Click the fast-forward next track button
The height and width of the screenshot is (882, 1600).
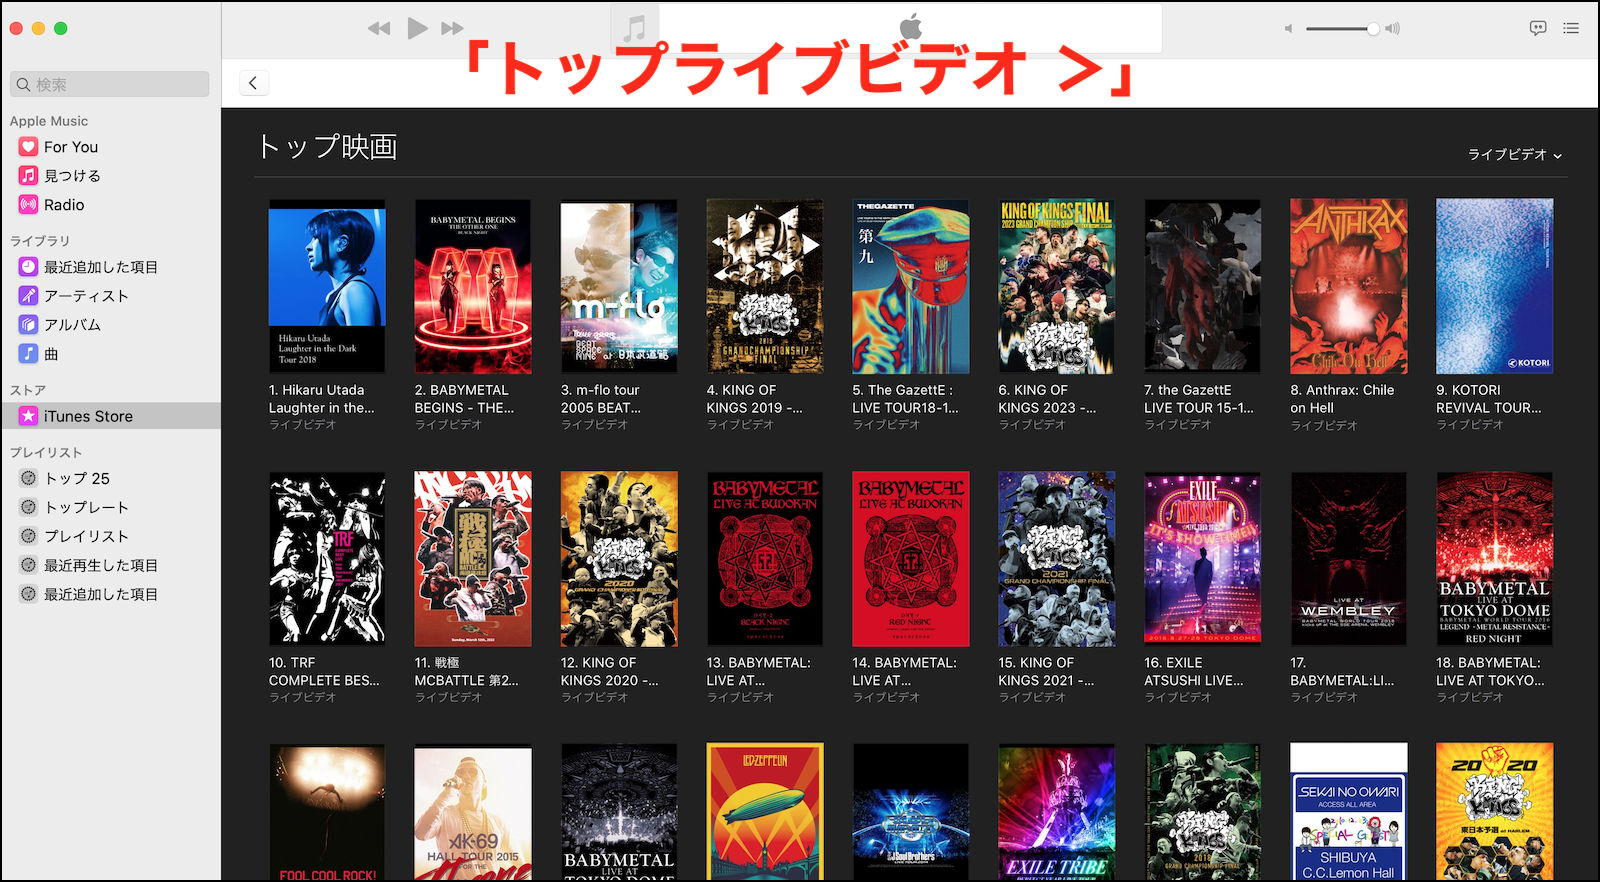point(453,28)
